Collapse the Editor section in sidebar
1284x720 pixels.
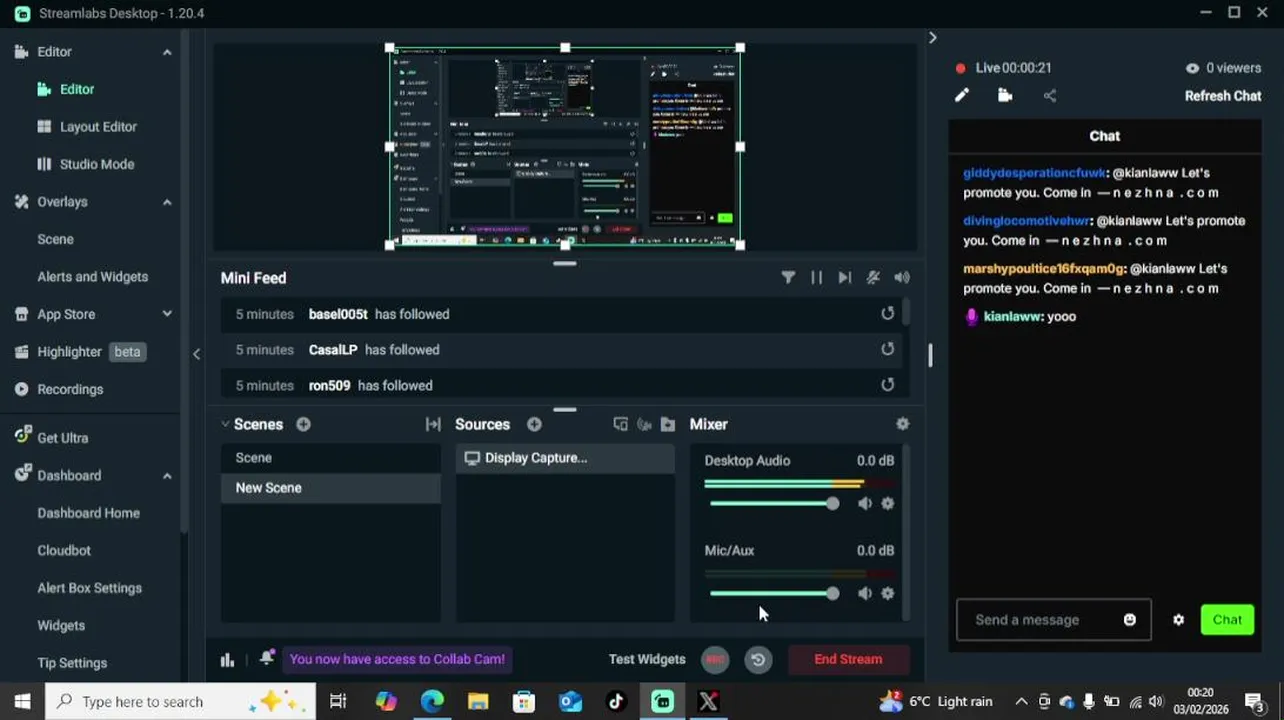pyautogui.click(x=167, y=52)
